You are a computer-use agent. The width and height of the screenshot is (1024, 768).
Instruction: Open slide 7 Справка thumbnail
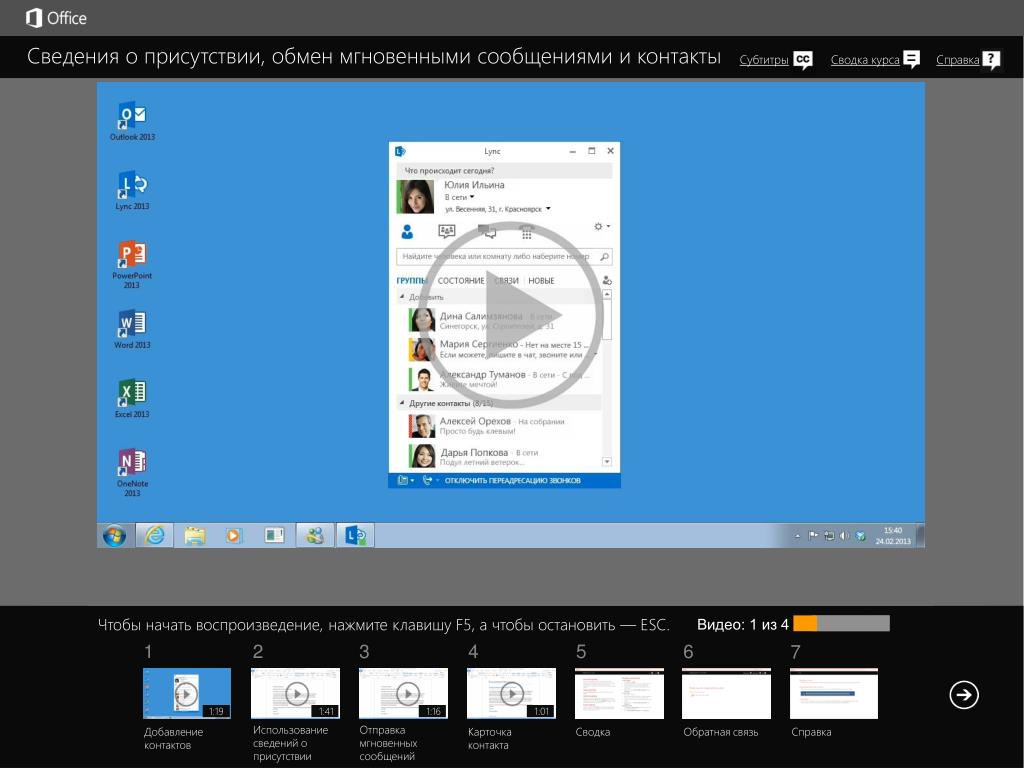click(834, 693)
